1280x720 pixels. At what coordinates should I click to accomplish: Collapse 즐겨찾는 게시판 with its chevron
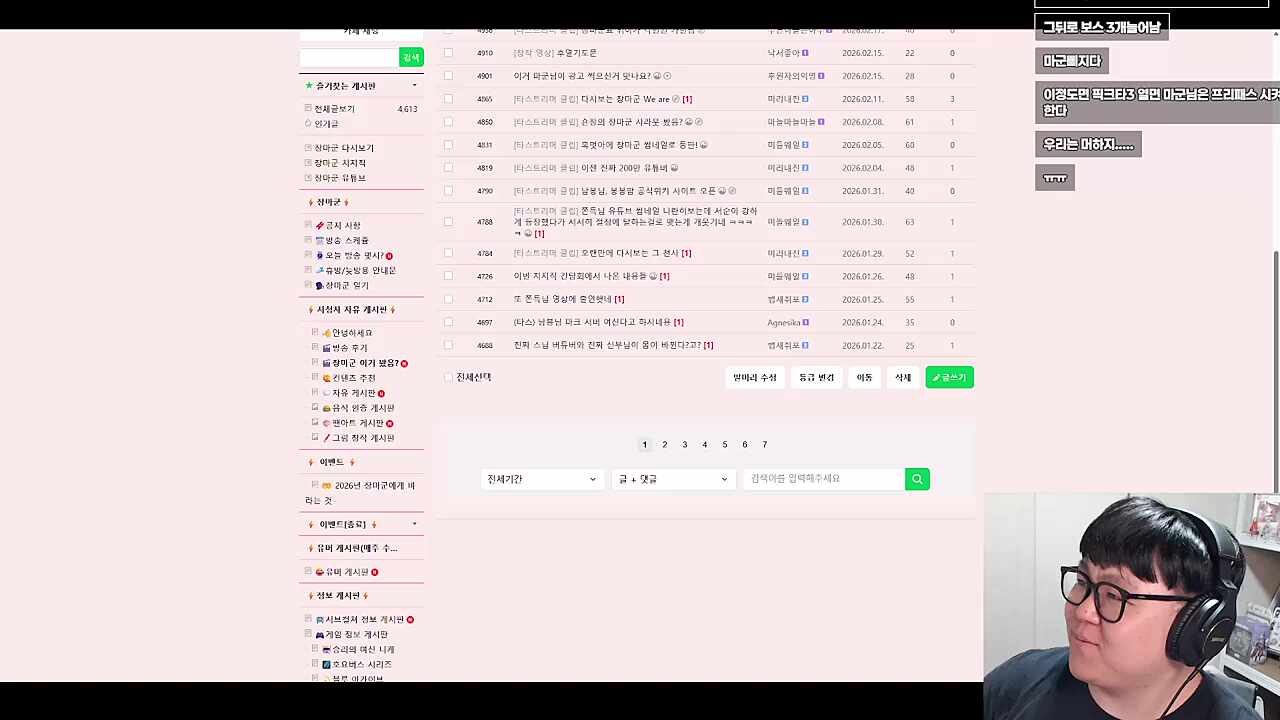tap(414, 85)
